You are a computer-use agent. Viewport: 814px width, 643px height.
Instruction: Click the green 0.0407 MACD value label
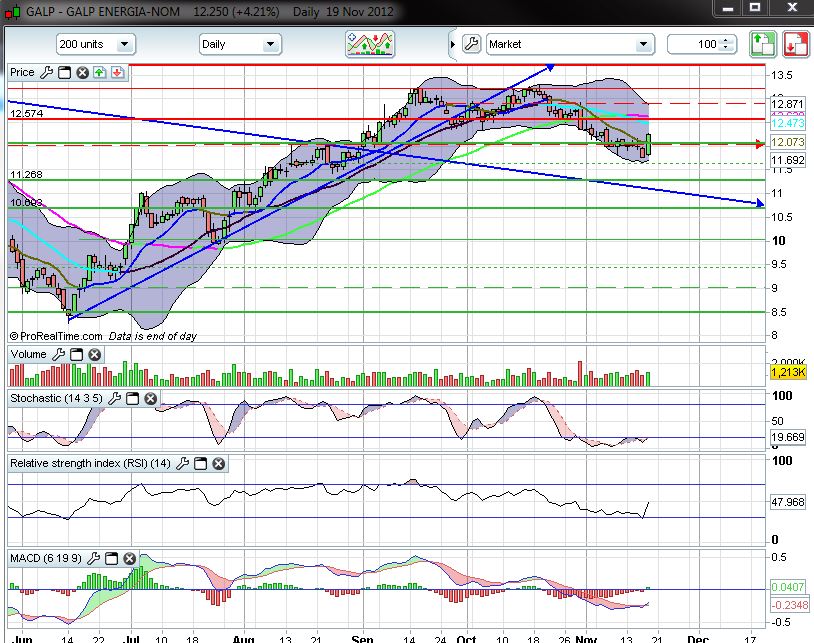(788, 587)
